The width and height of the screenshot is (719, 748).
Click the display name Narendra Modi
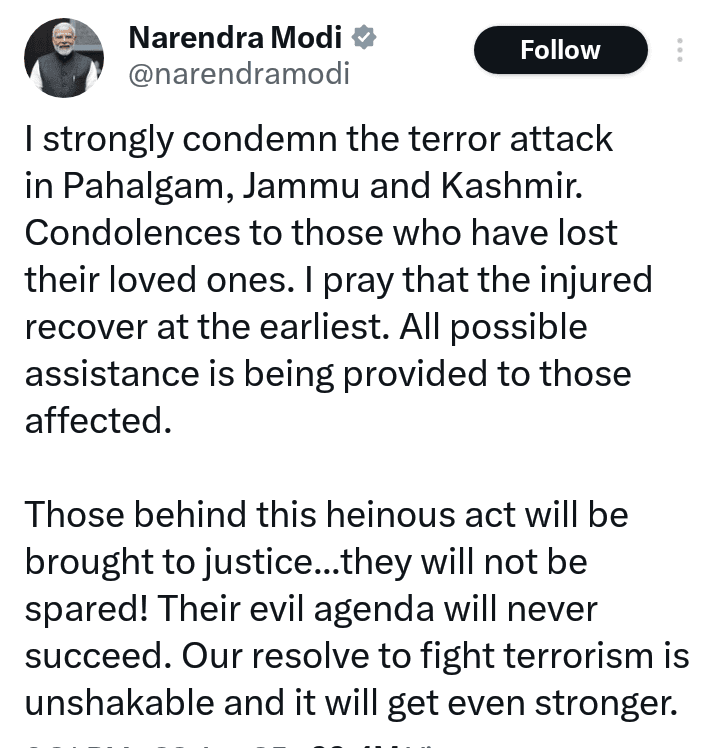tap(235, 38)
